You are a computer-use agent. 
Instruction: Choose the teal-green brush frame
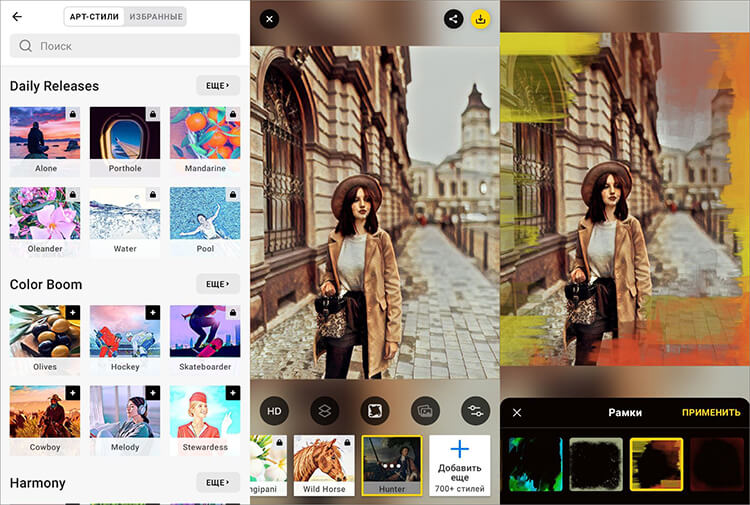tap(536, 464)
